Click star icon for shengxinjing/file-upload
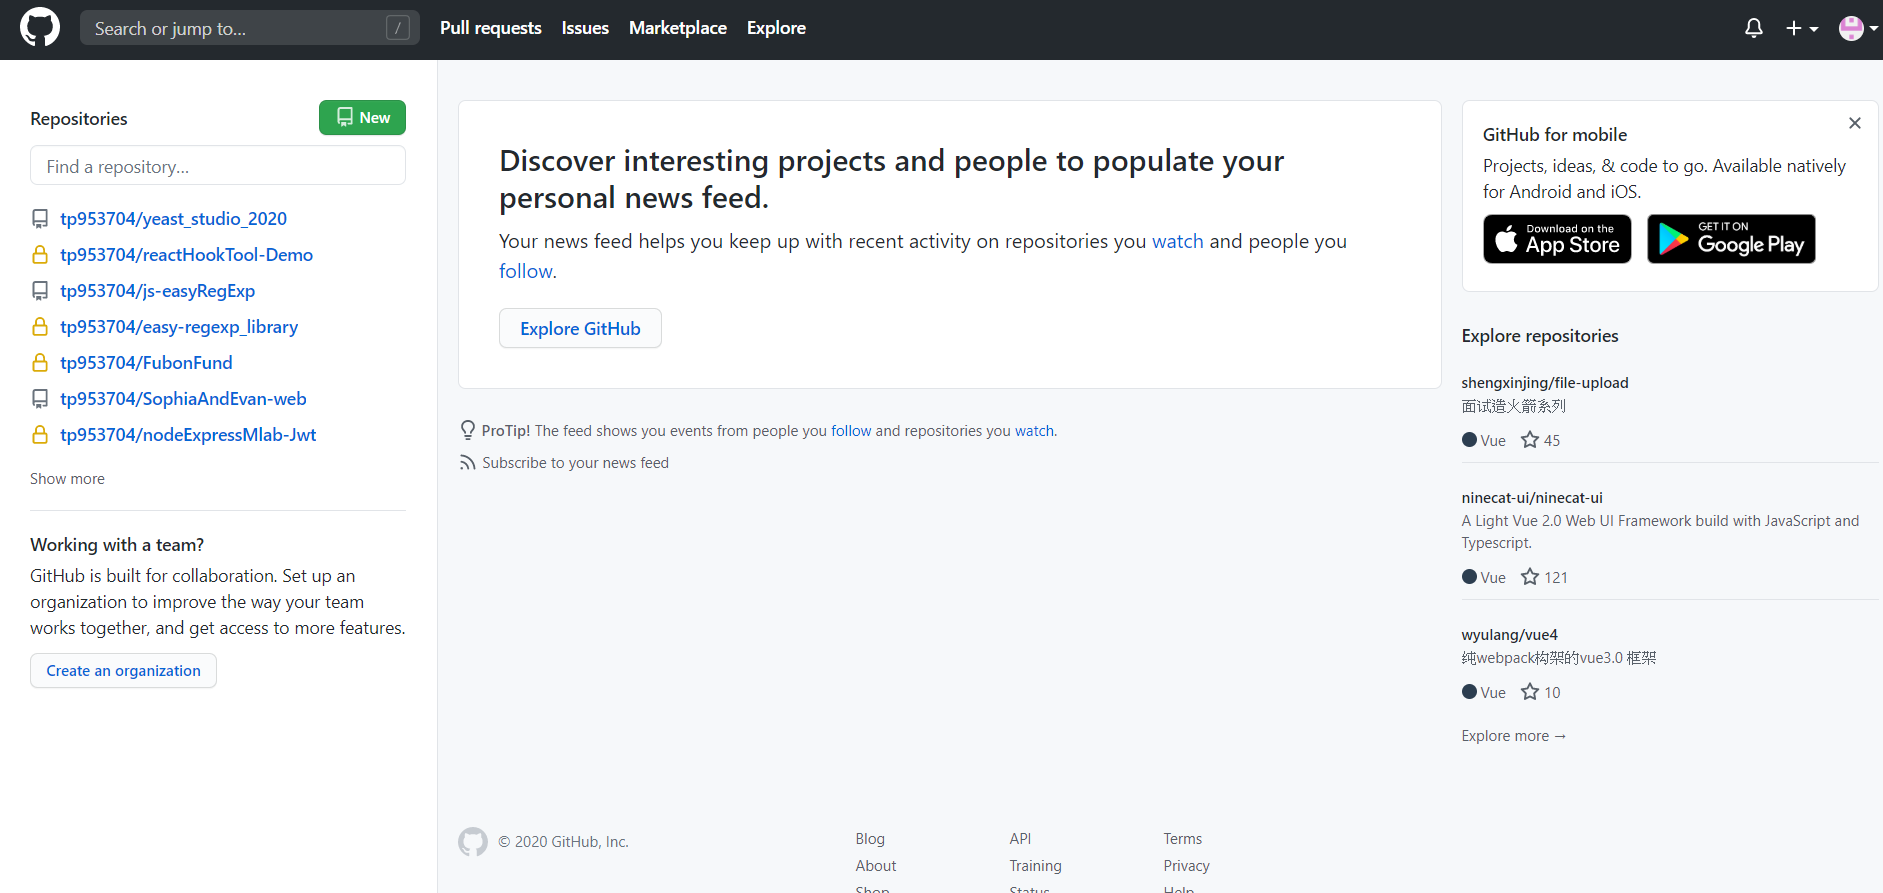This screenshot has width=1883, height=893. point(1530,439)
